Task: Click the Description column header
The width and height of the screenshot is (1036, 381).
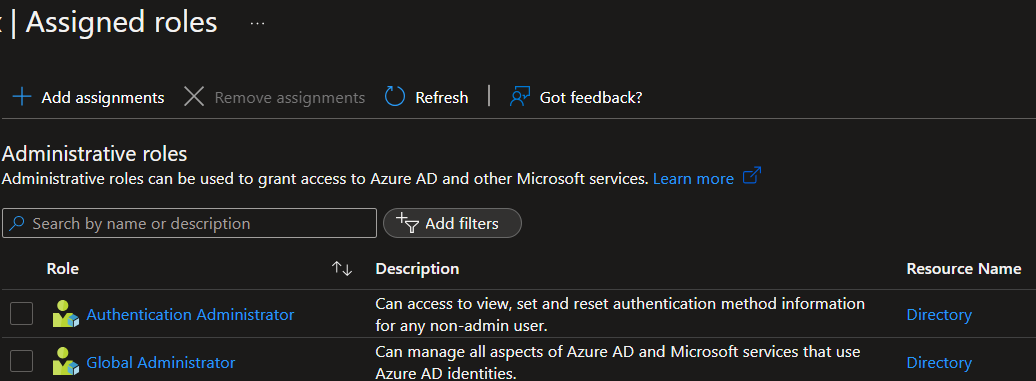Action: 417,269
